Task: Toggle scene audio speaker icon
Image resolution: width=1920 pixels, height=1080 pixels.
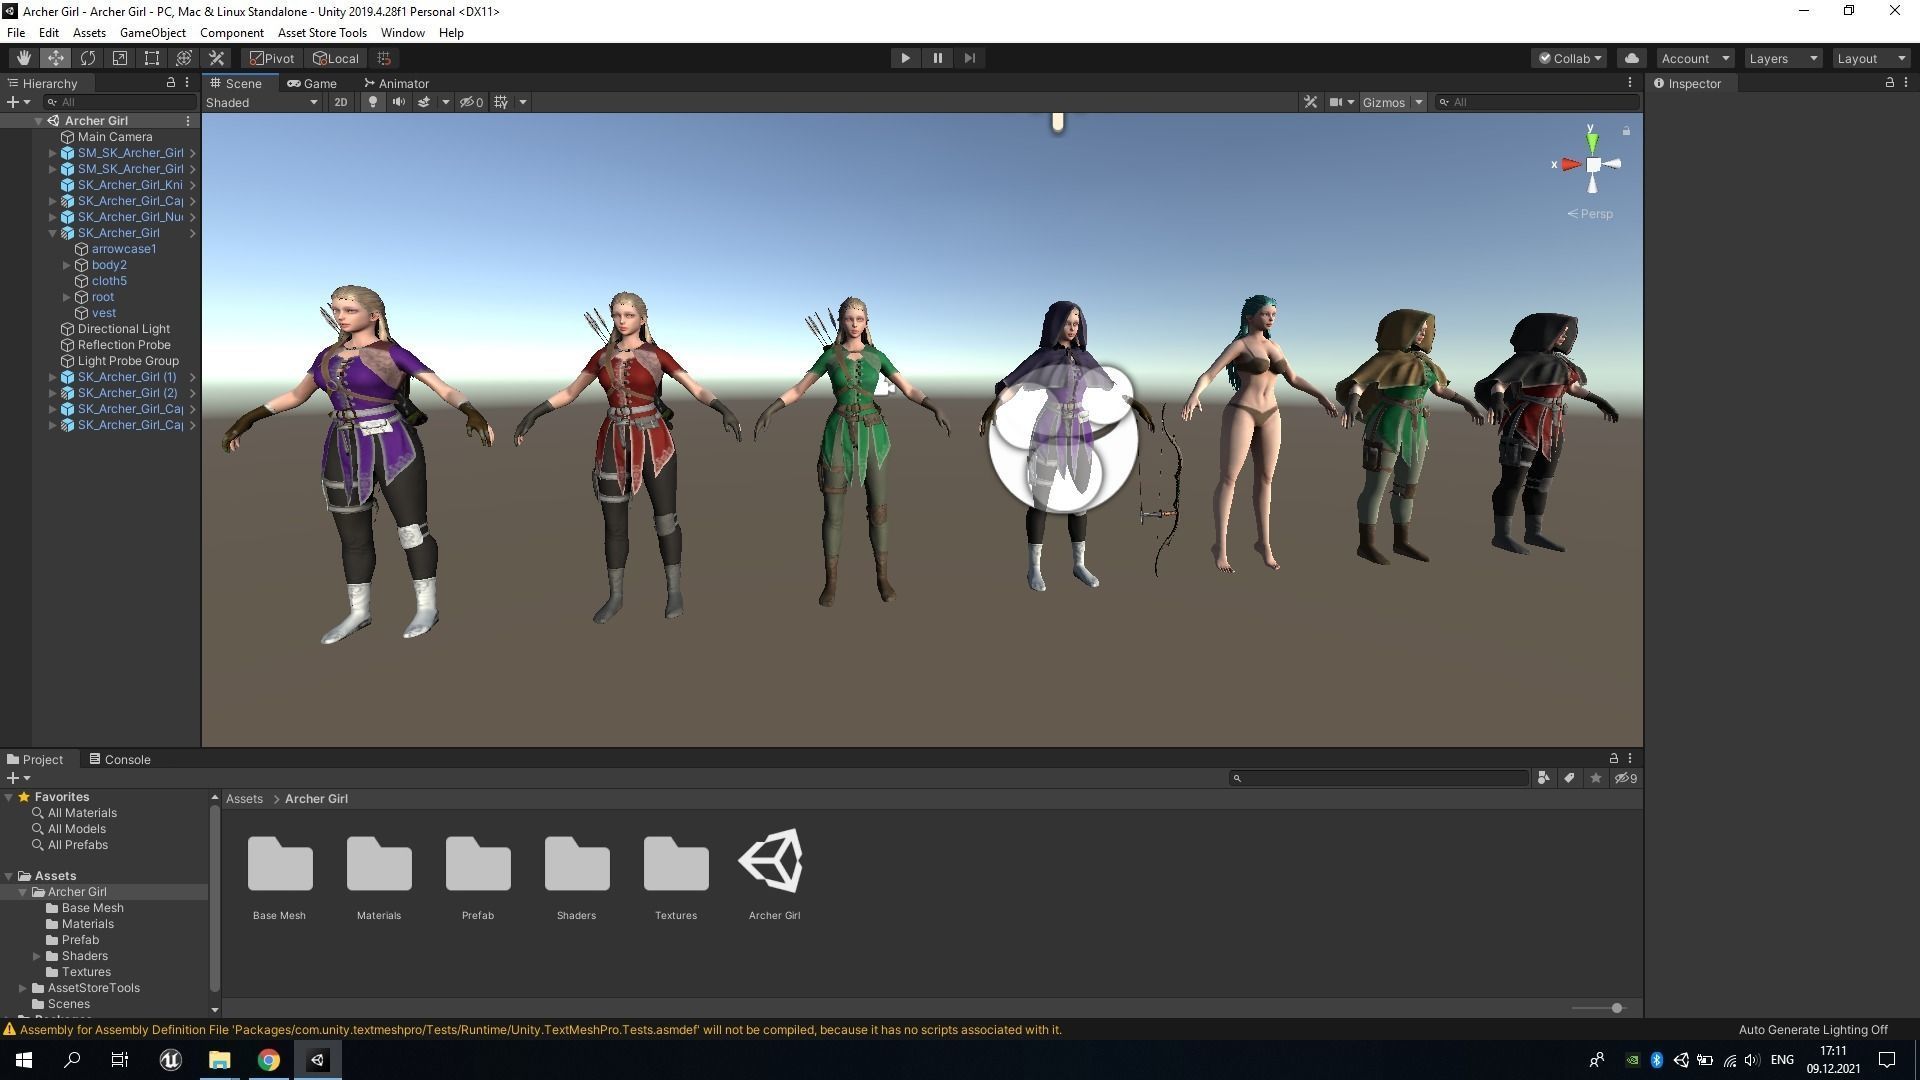Action: [x=398, y=102]
